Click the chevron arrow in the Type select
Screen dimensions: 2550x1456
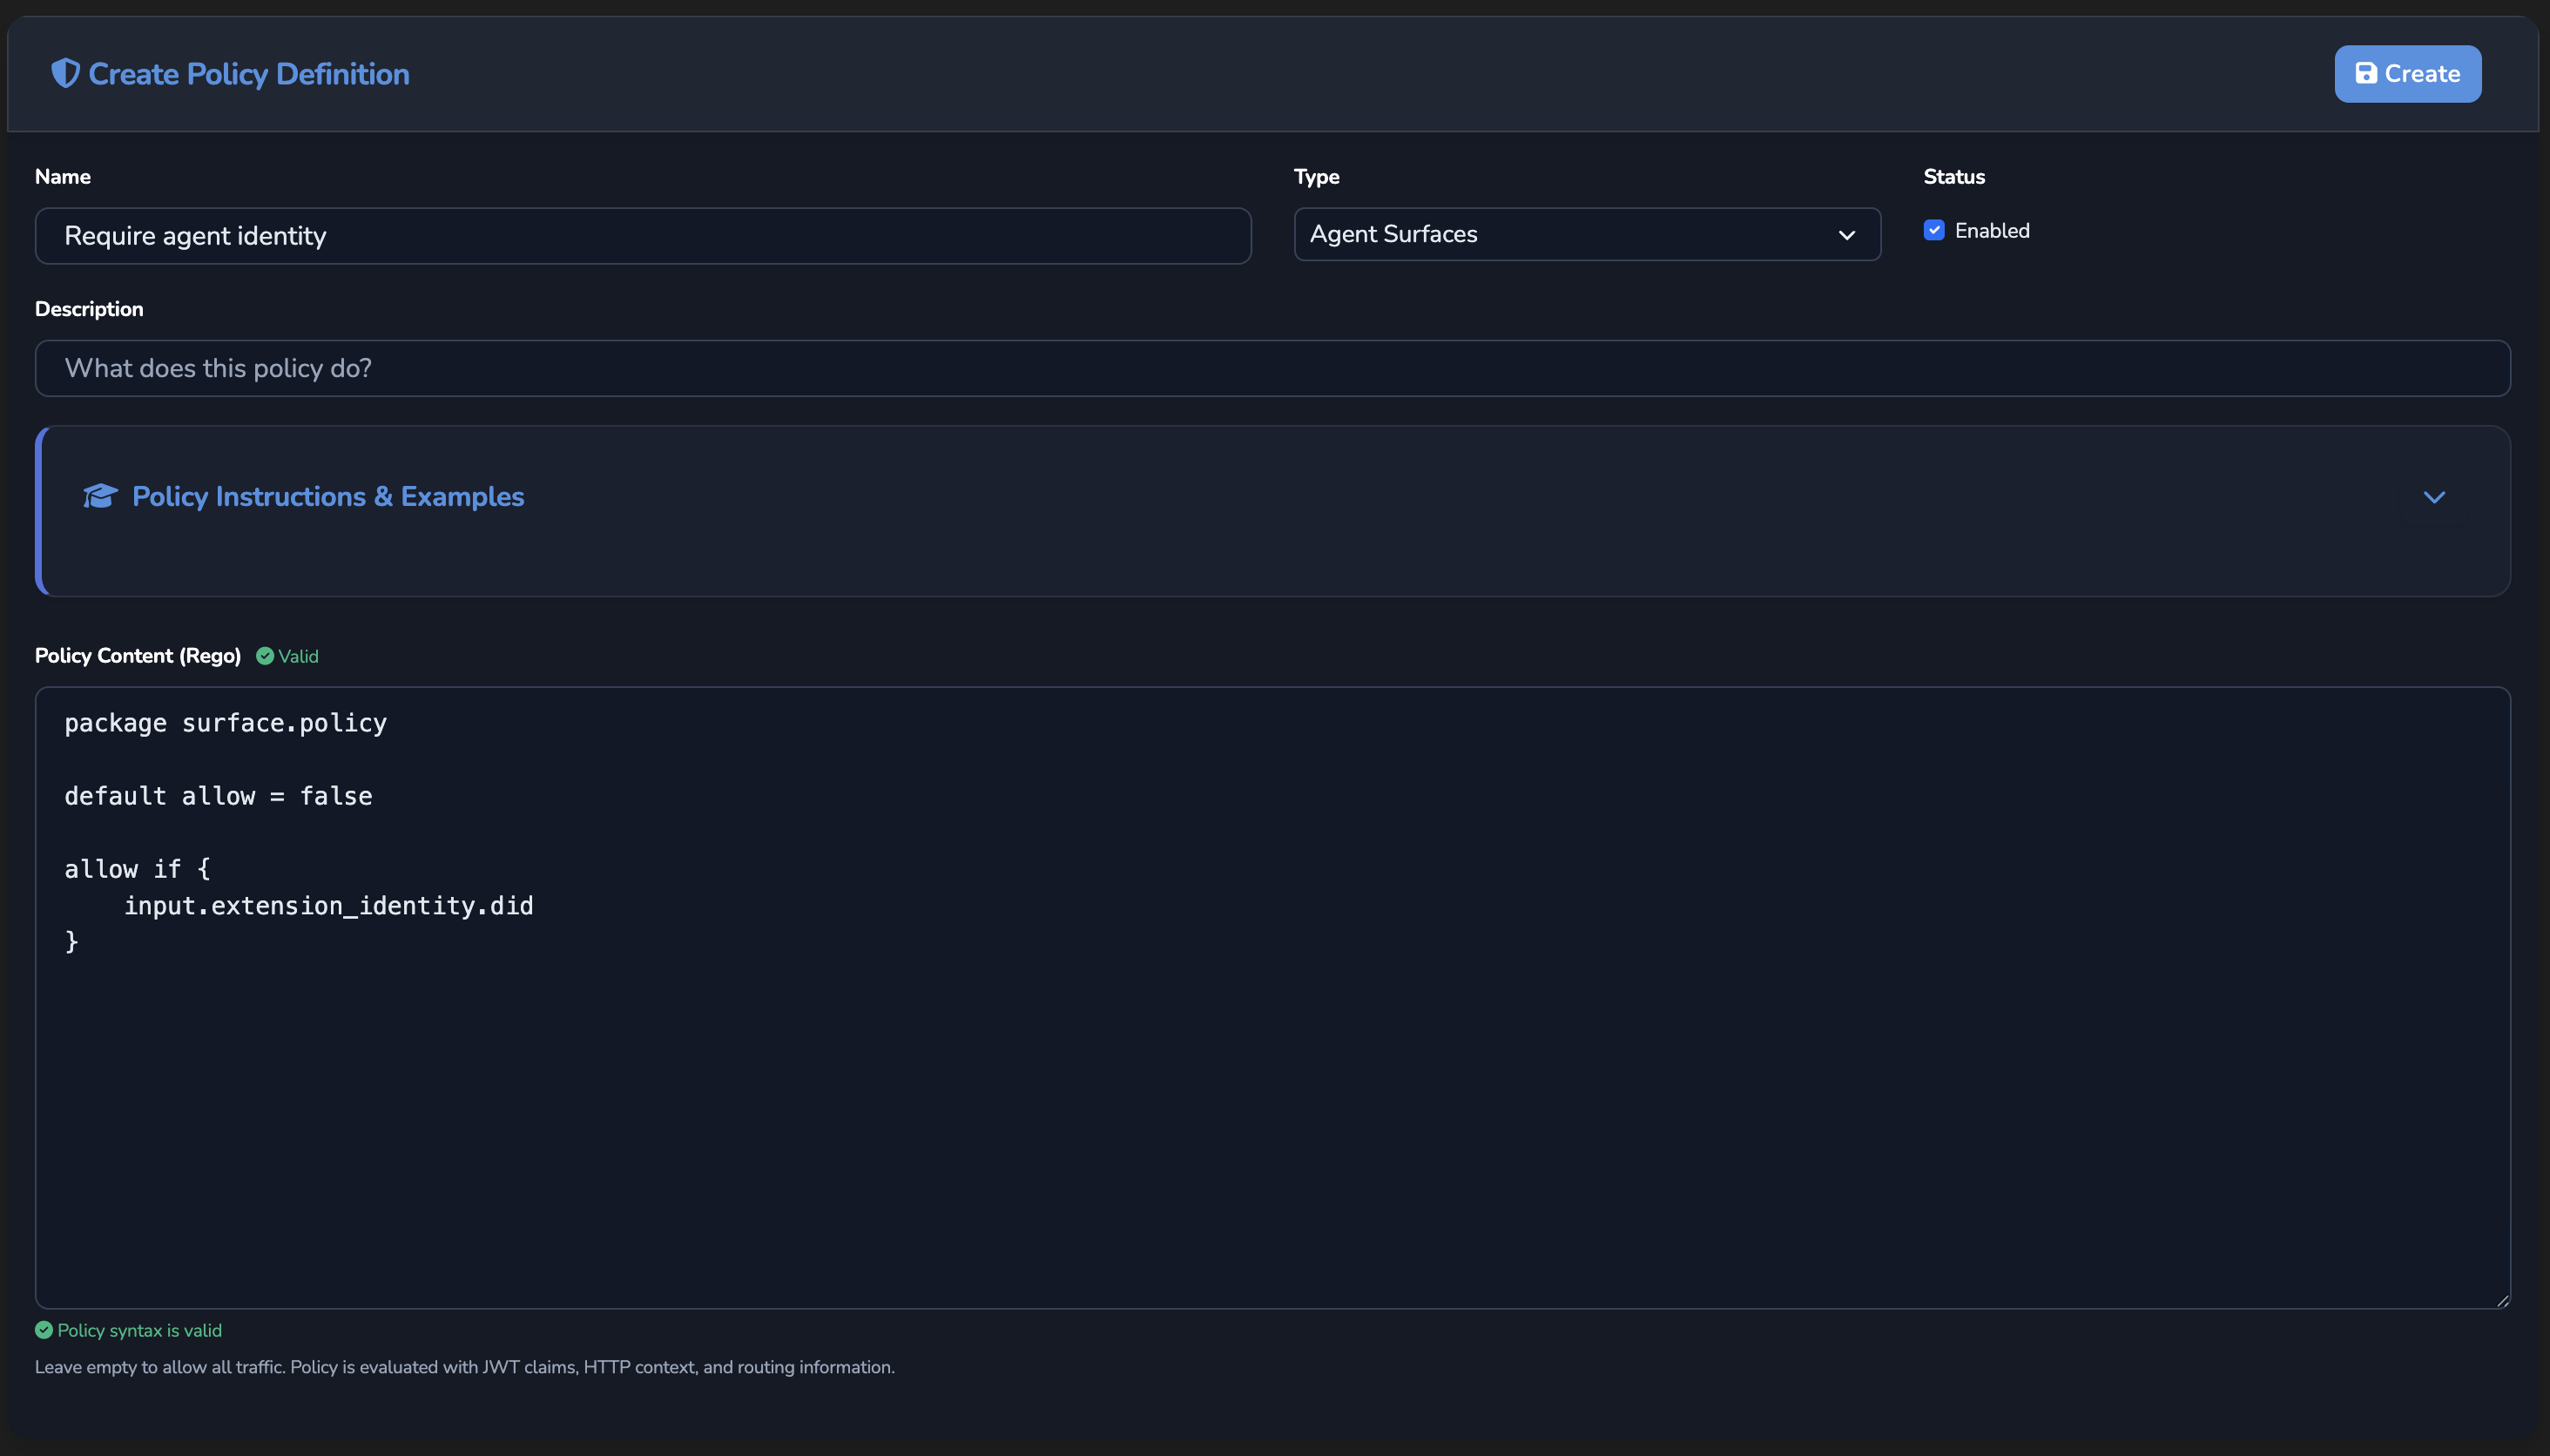tap(1846, 235)
